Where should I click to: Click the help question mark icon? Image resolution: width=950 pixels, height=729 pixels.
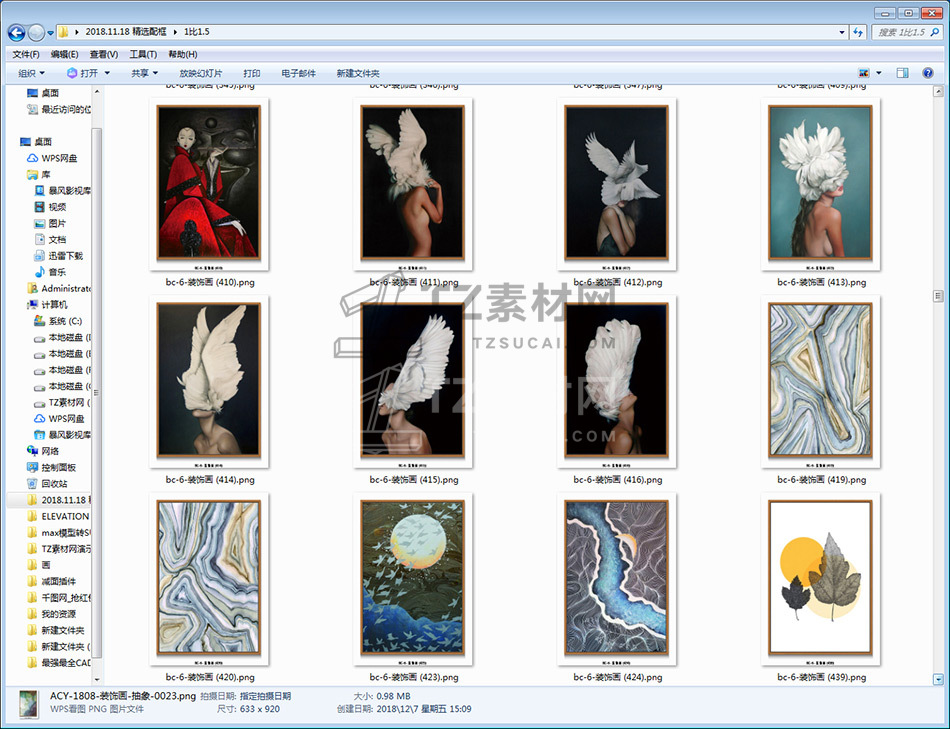click(x=929, y=73)
